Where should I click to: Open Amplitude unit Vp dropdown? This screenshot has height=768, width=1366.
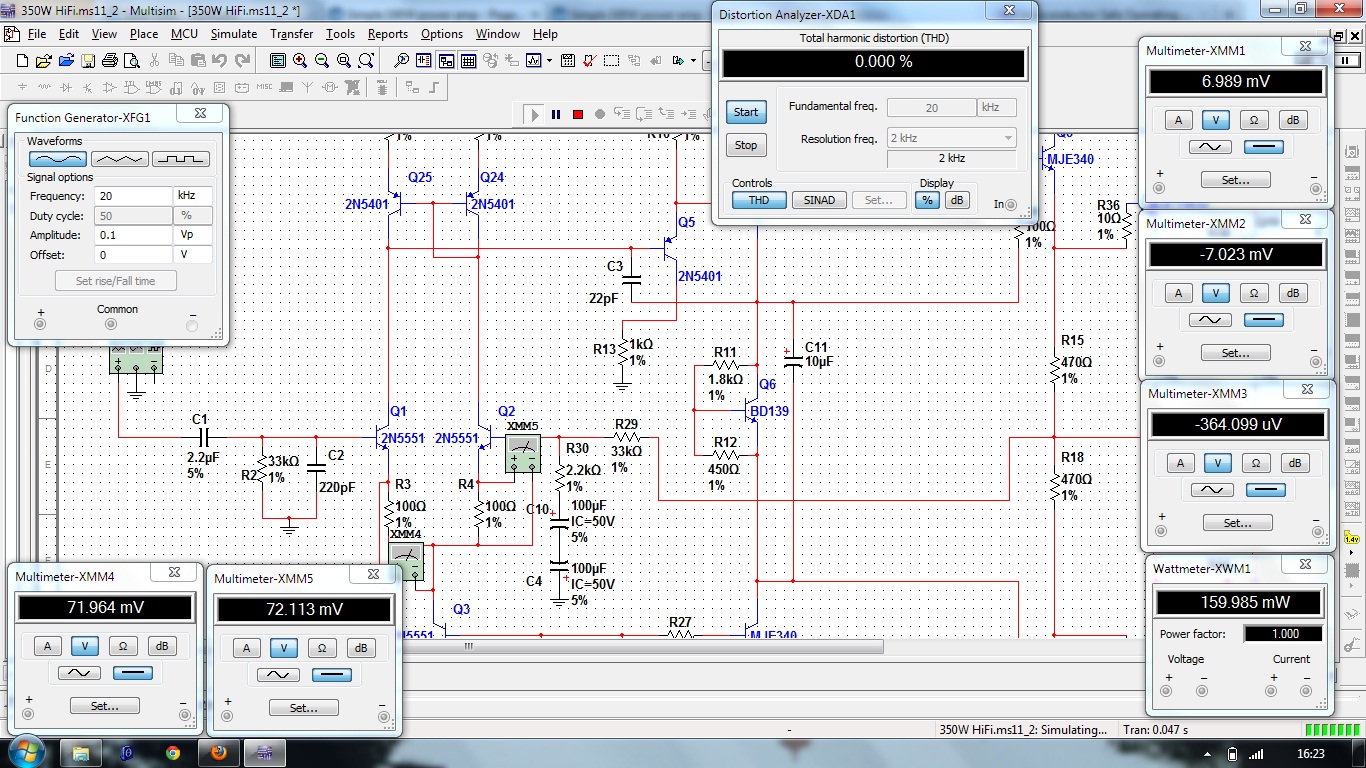click(x=194, y=235)
